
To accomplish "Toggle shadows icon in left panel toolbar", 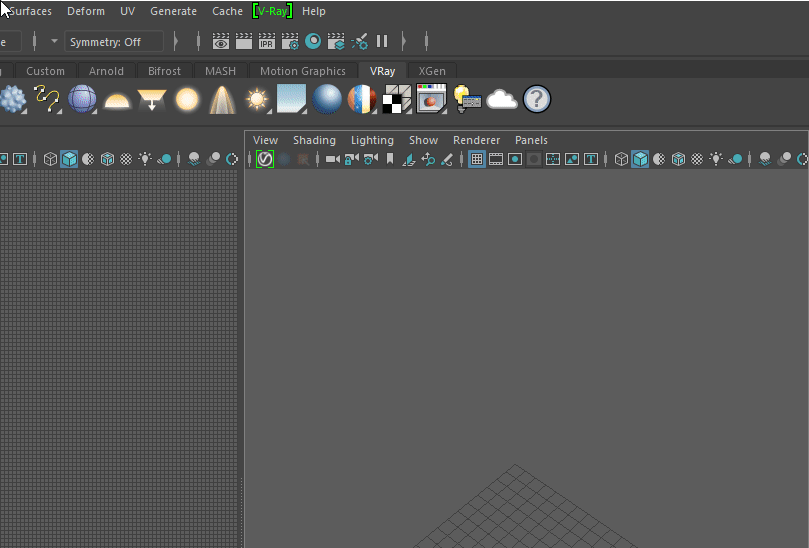I will (164, 159).
